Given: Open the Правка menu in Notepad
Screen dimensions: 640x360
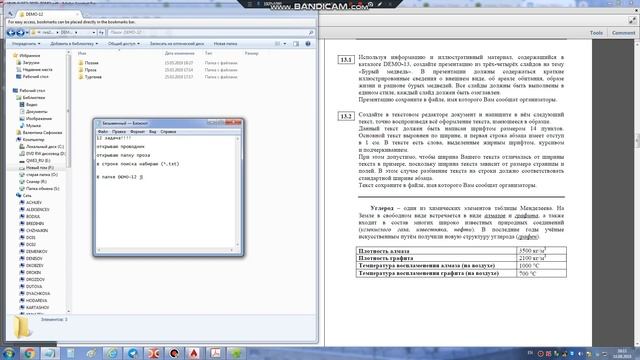Looking at the screenshot, I should [119, 132].
